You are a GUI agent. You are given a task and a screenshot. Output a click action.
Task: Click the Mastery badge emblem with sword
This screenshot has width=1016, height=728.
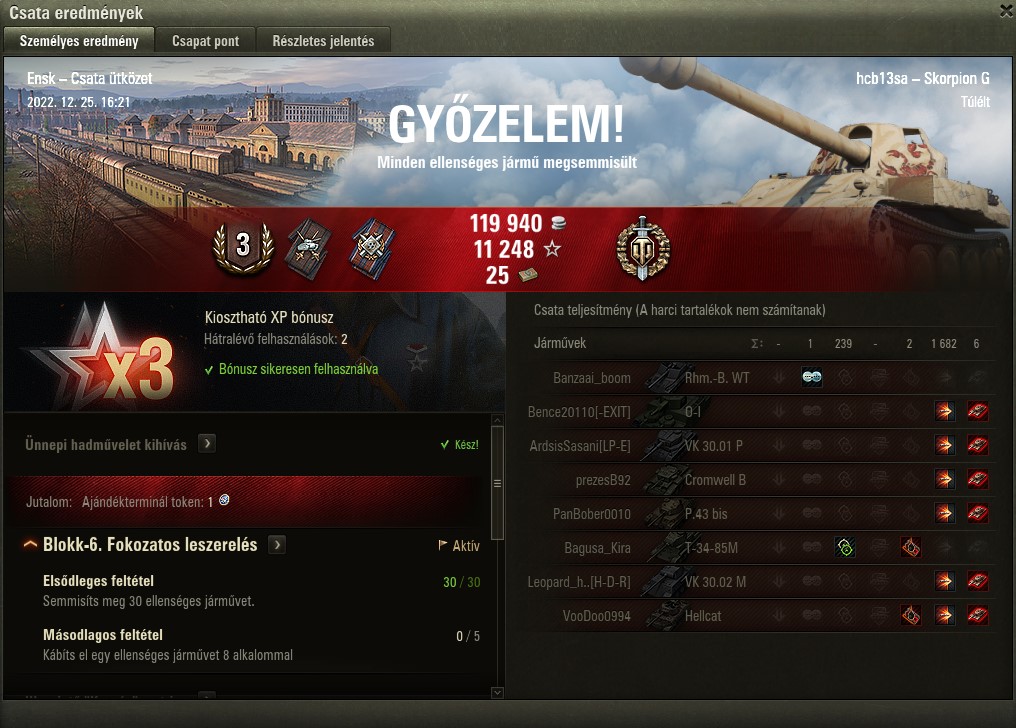643,249
